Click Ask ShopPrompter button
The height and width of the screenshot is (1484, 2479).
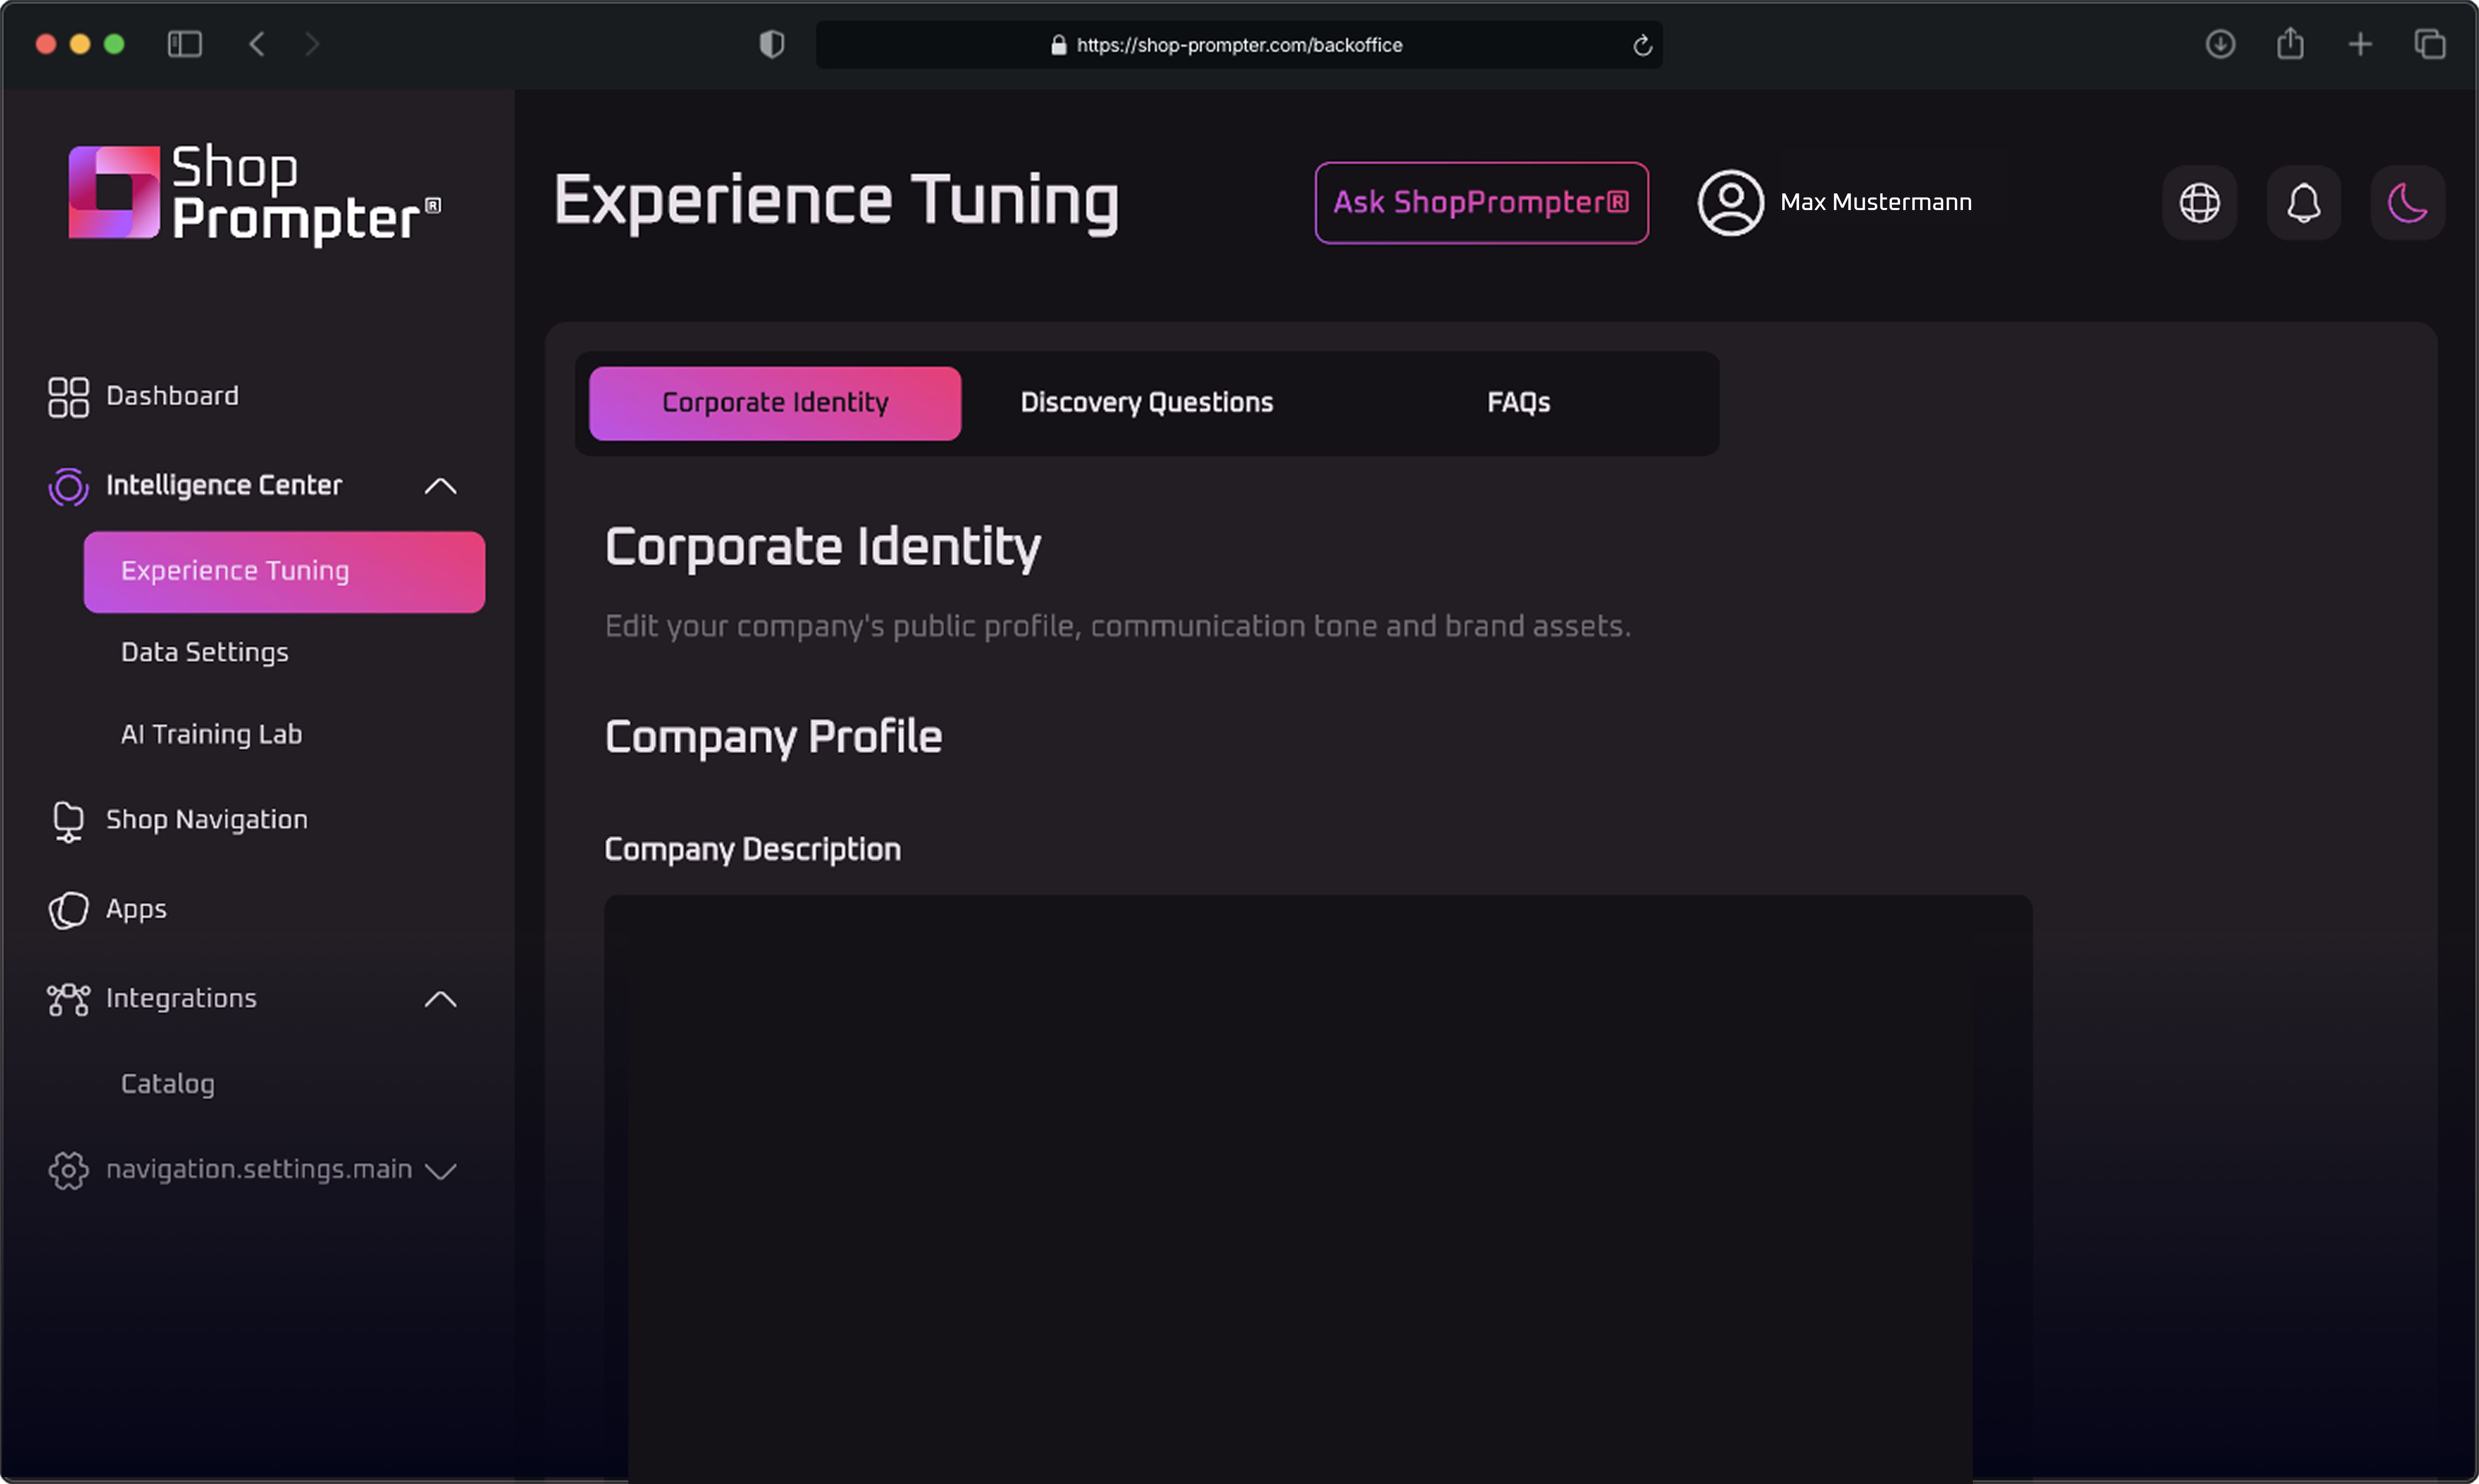coord(1480,203)
